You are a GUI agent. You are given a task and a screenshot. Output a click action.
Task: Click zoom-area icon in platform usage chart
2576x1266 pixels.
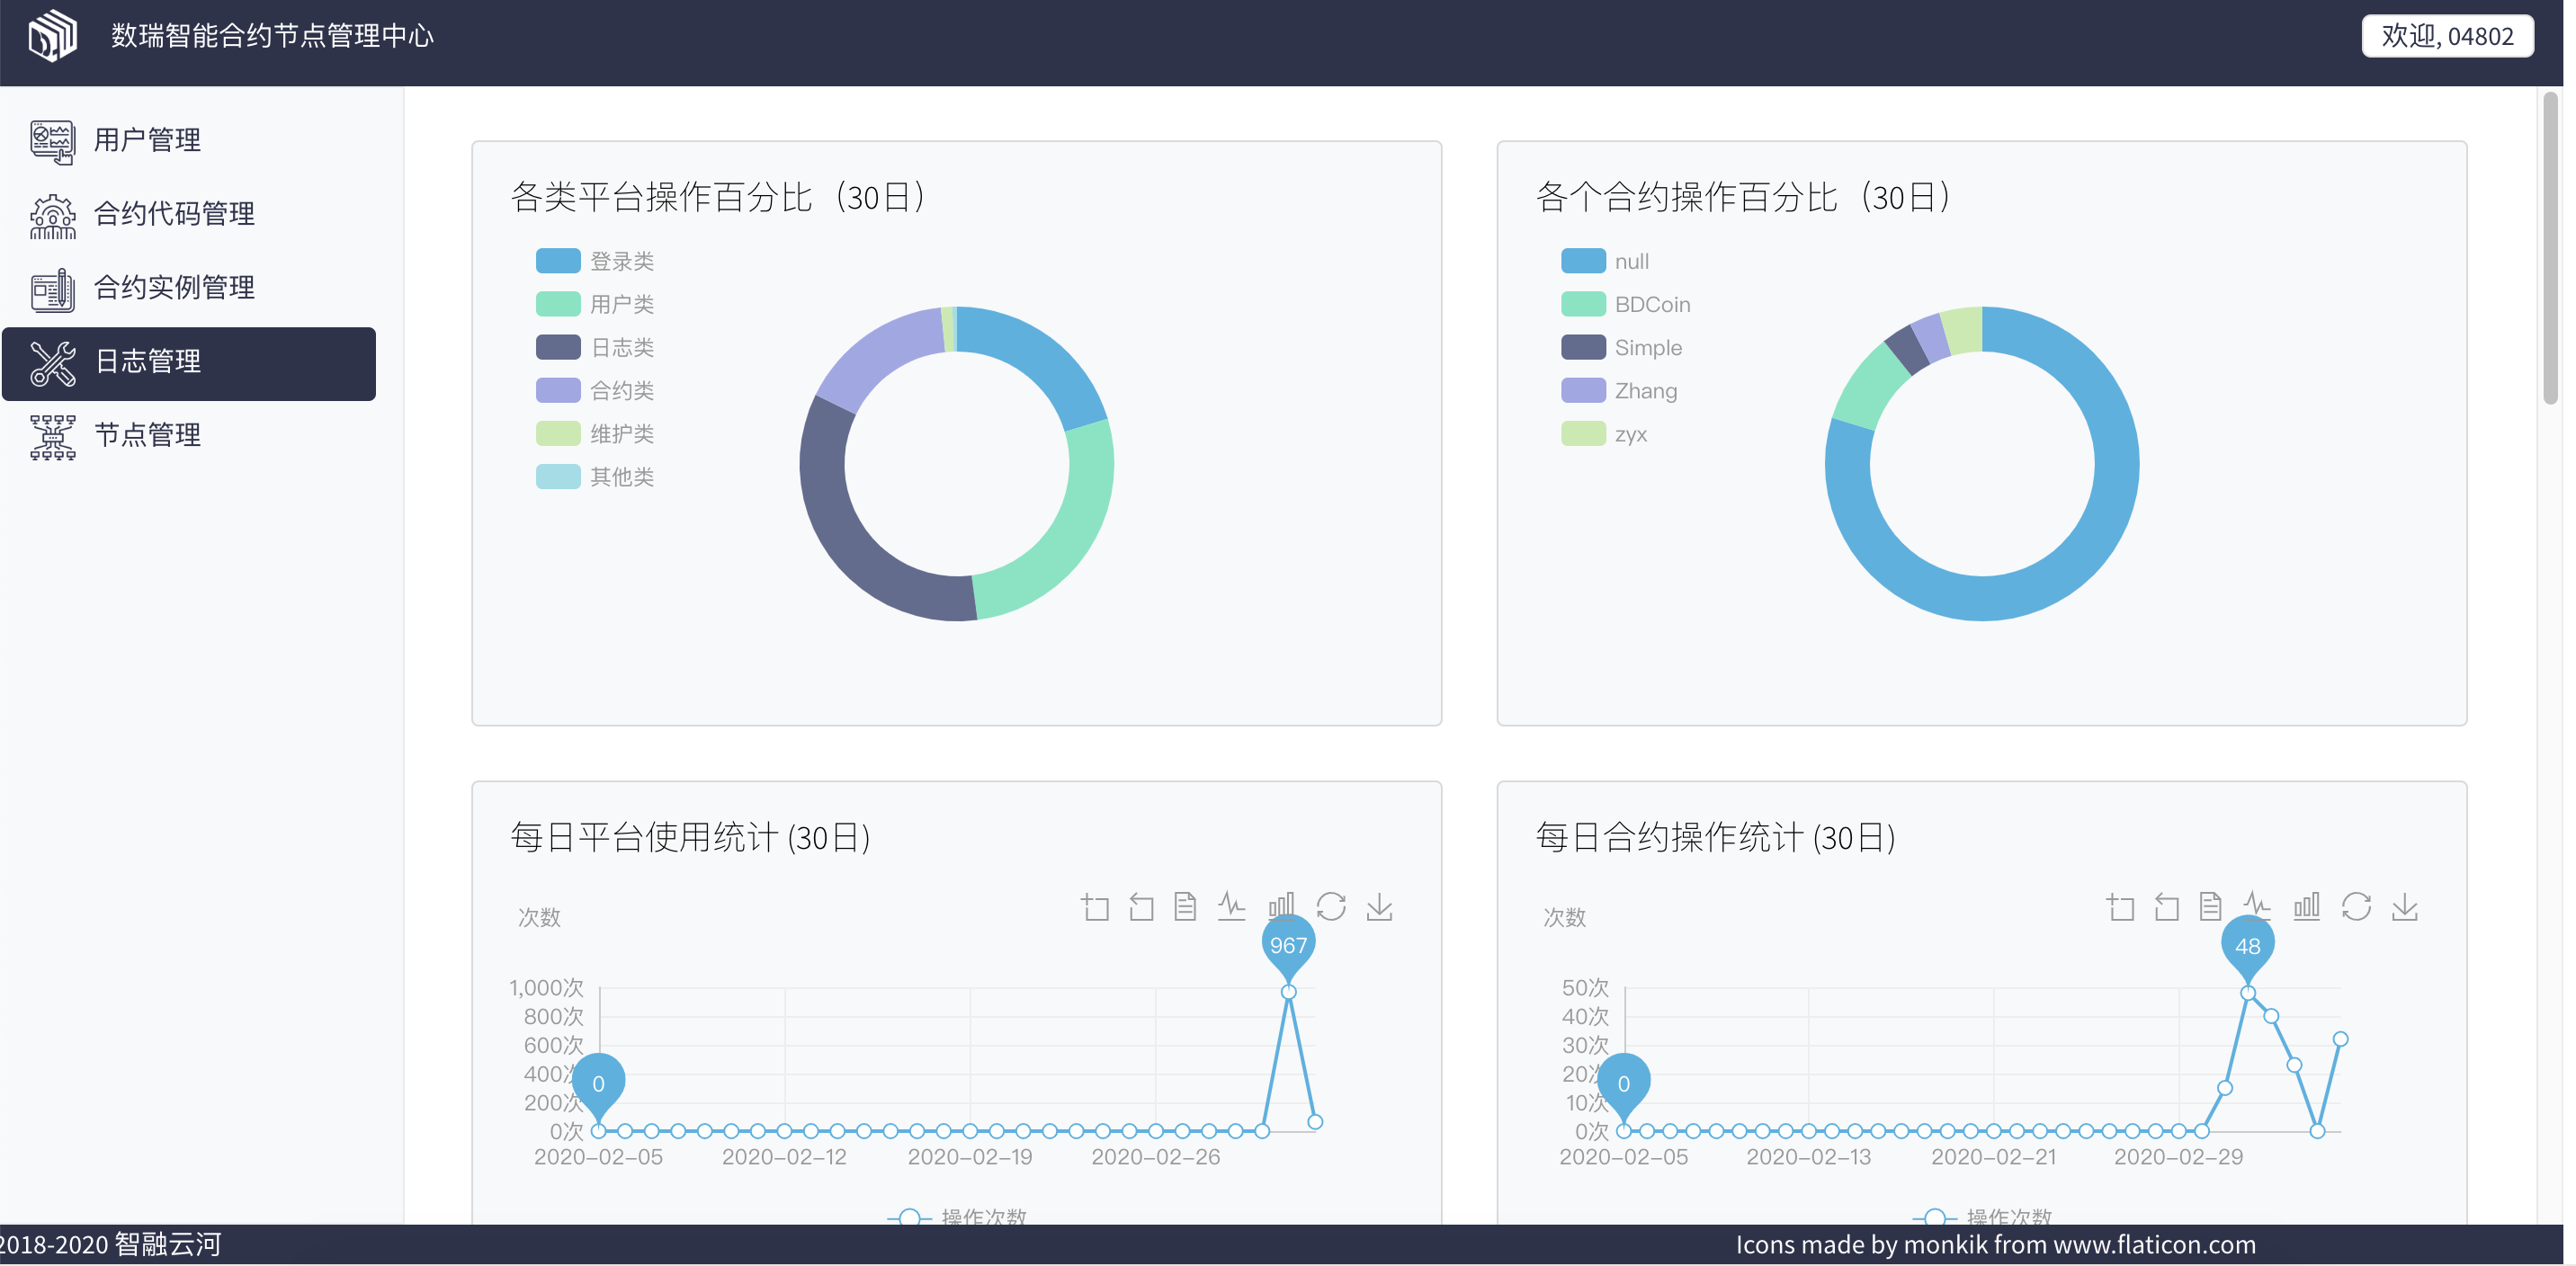coord(1095,907)
